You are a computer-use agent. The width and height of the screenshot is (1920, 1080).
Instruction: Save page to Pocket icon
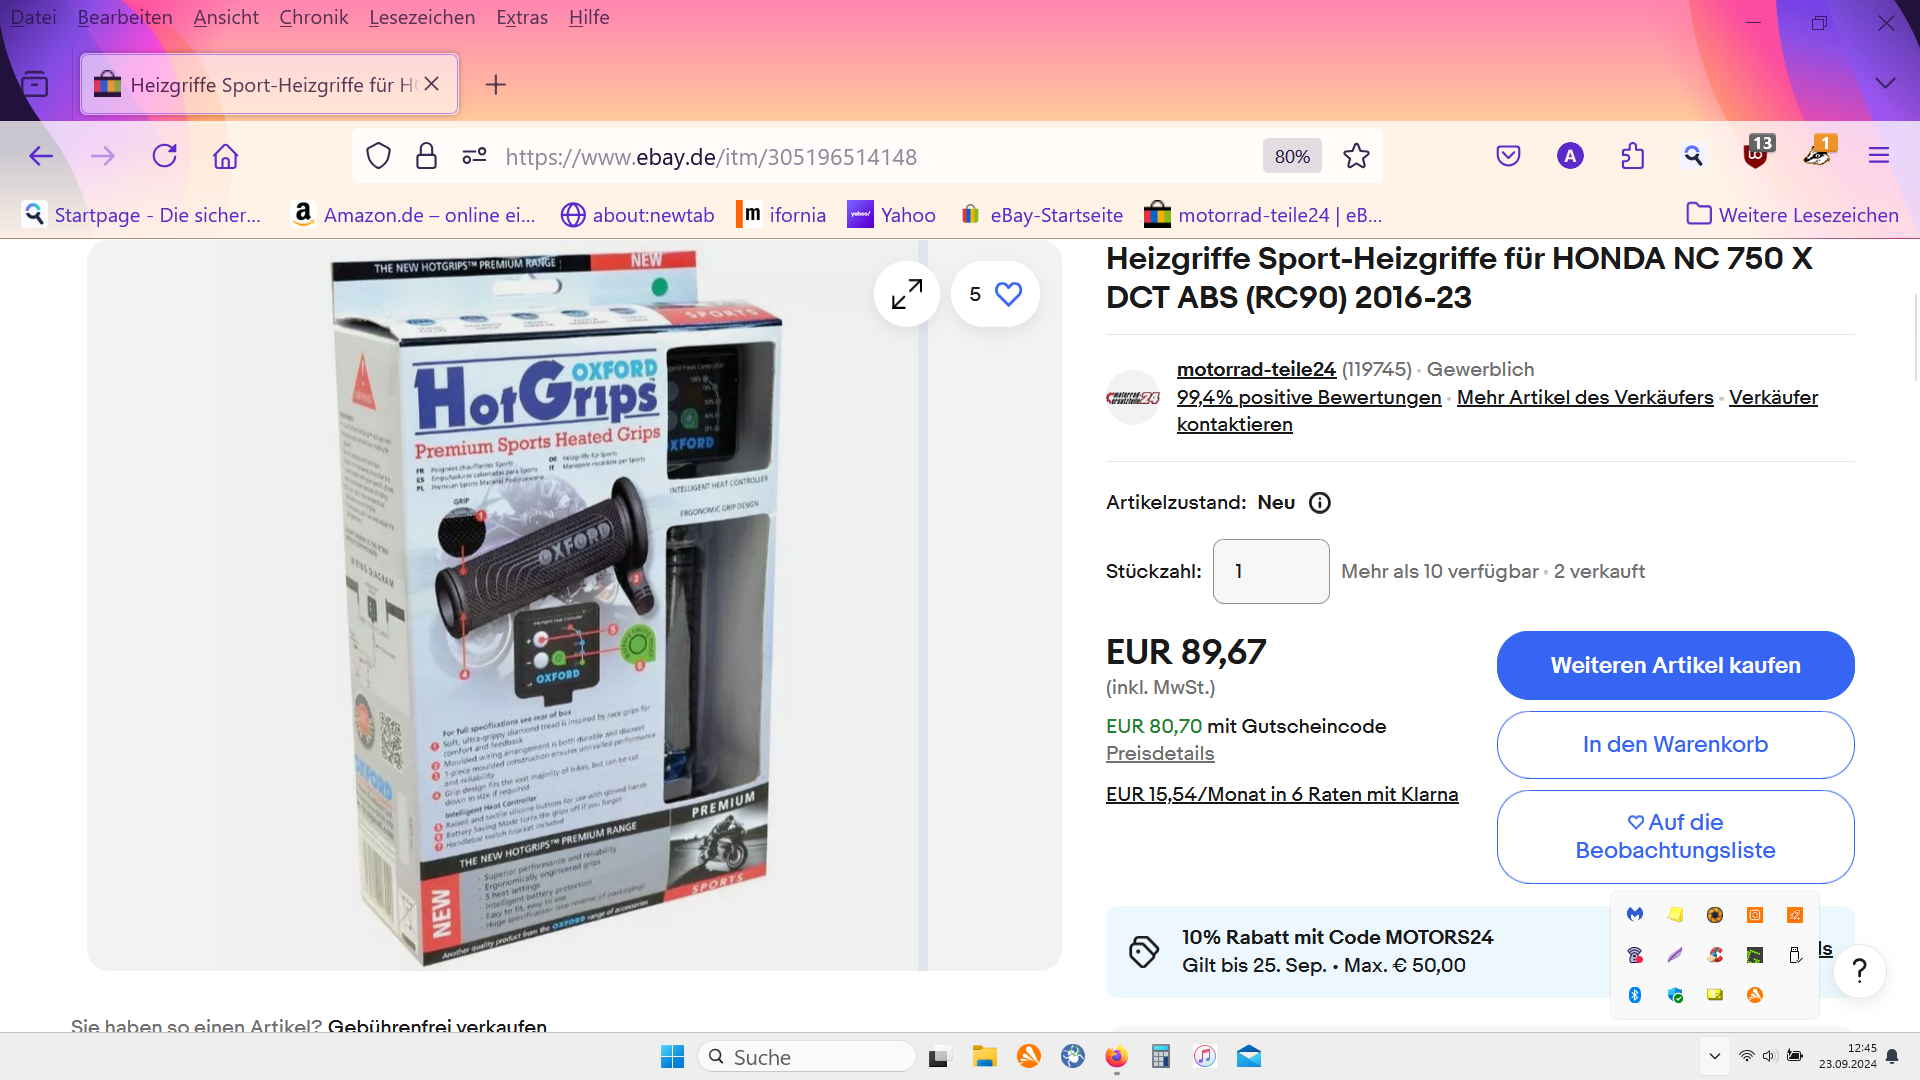point(1508,156)
